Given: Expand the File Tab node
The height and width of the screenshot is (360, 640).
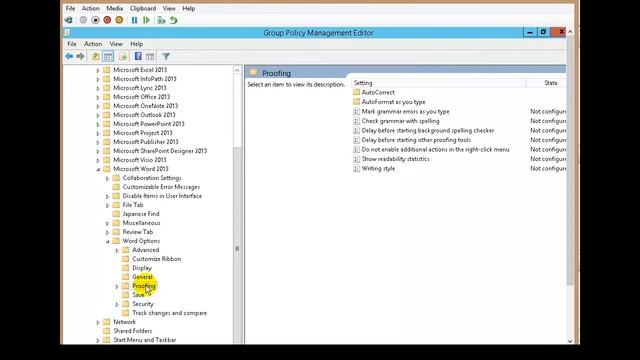Looking at the screenshot, I should point(107,205).
